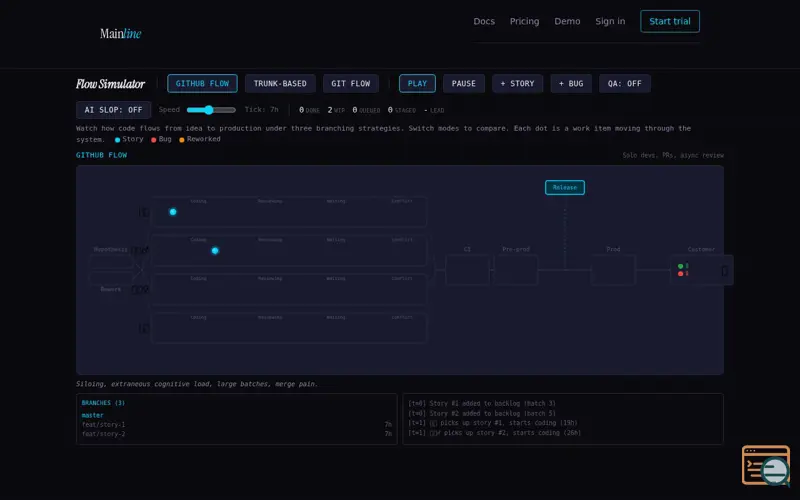Select the GITHUB FLOW mode tab
This screenshot has width=800, height=500.
(202, 84)
